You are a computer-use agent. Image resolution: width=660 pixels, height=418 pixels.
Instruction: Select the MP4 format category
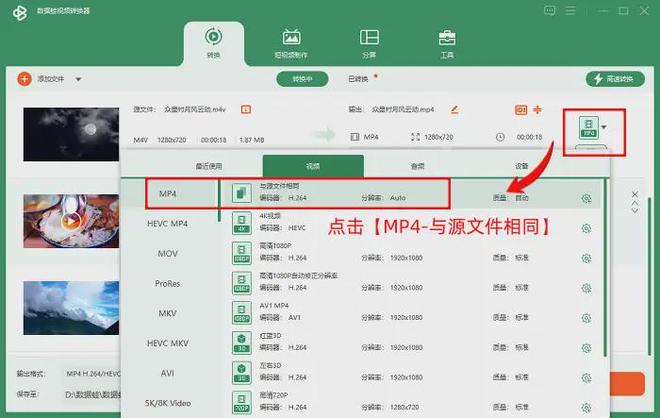click(168, 194)
